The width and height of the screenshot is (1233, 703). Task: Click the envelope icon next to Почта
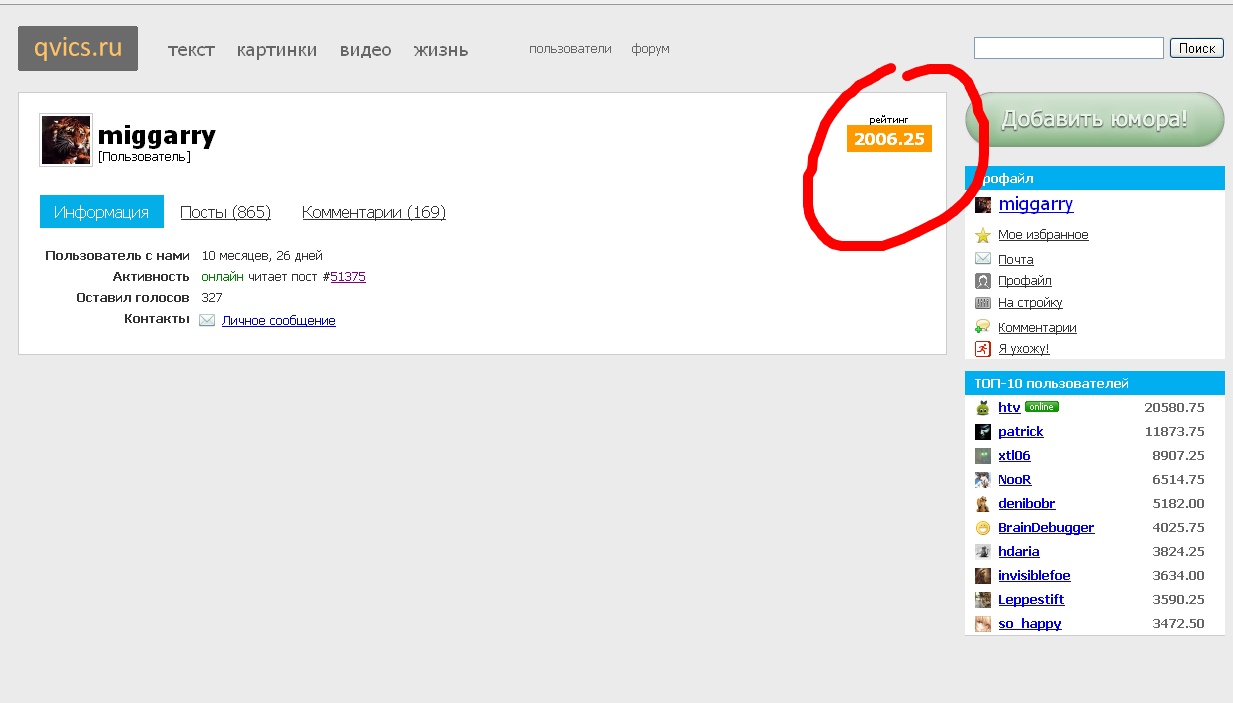[983, 259]
